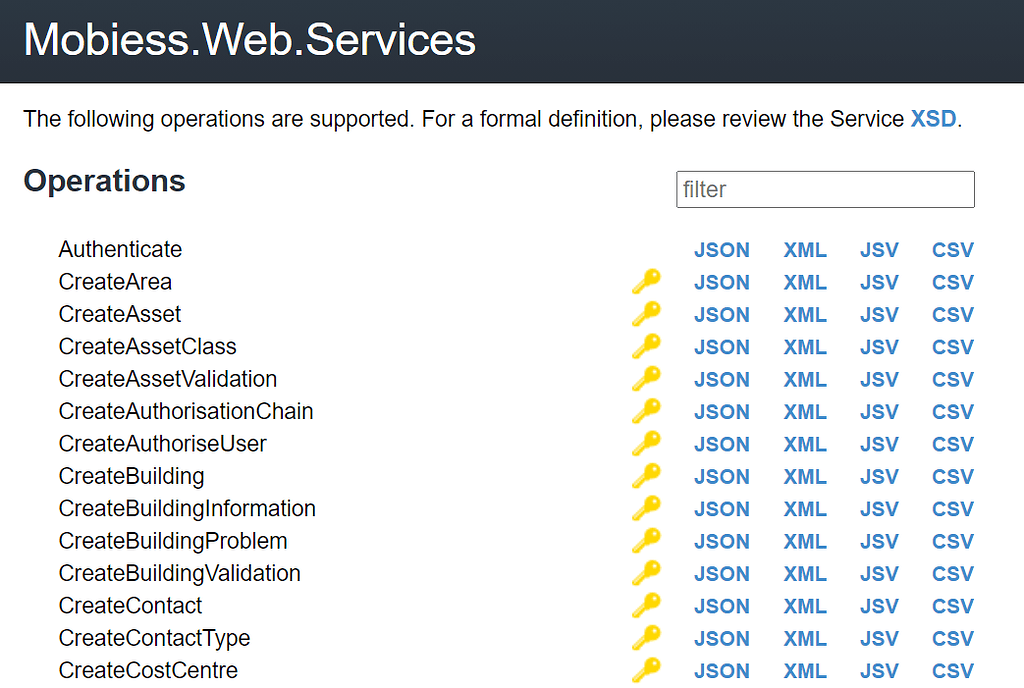Open the Authenticate operation
This screenshot has height=688, width=1024.
click(120, 249)
